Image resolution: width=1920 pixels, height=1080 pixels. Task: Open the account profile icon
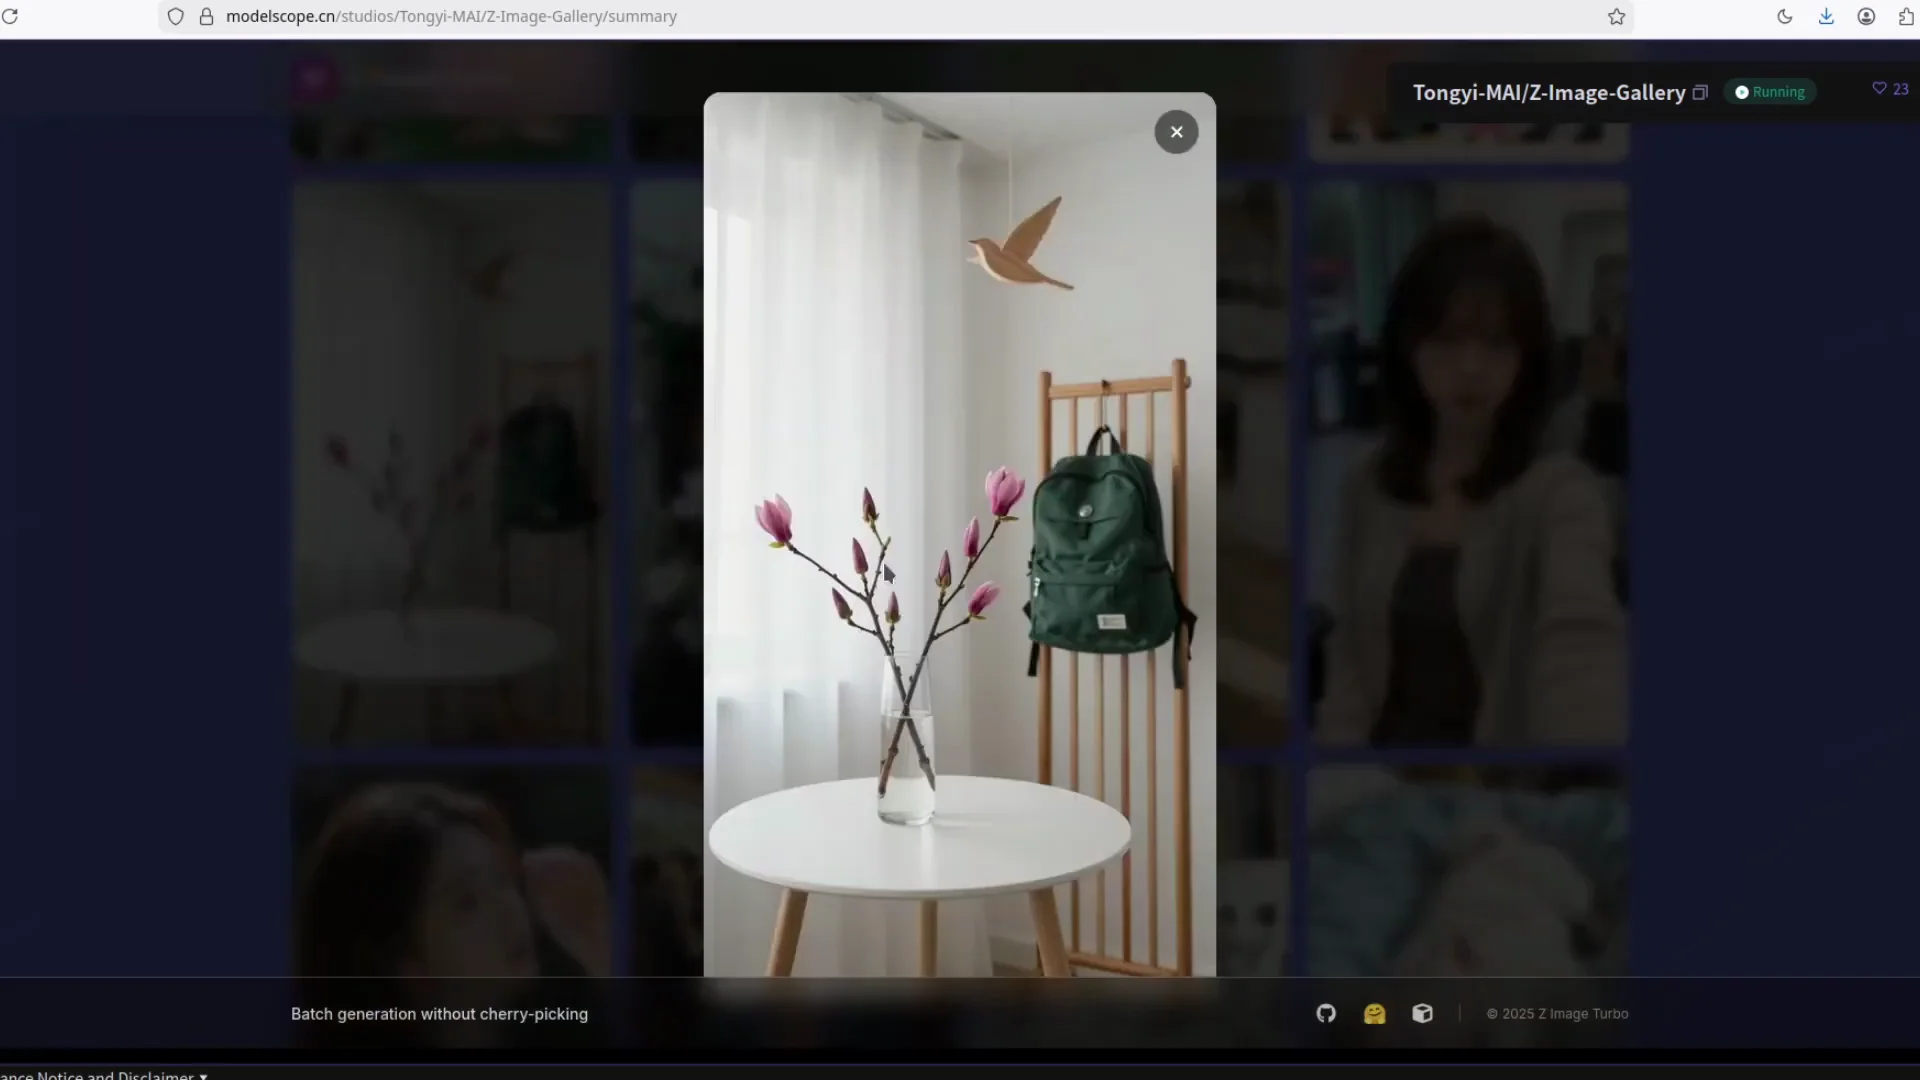pyautogui.click(x=1865, y=16)
